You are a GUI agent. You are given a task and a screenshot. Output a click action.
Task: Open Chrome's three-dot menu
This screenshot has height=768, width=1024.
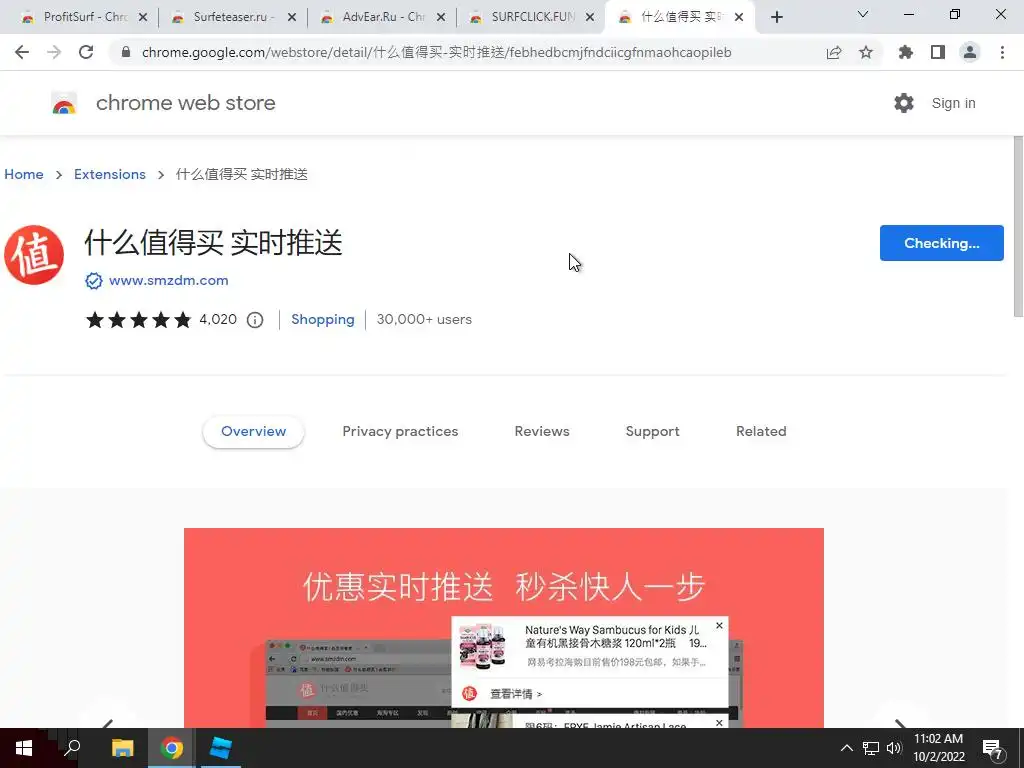pos(1002,52)
